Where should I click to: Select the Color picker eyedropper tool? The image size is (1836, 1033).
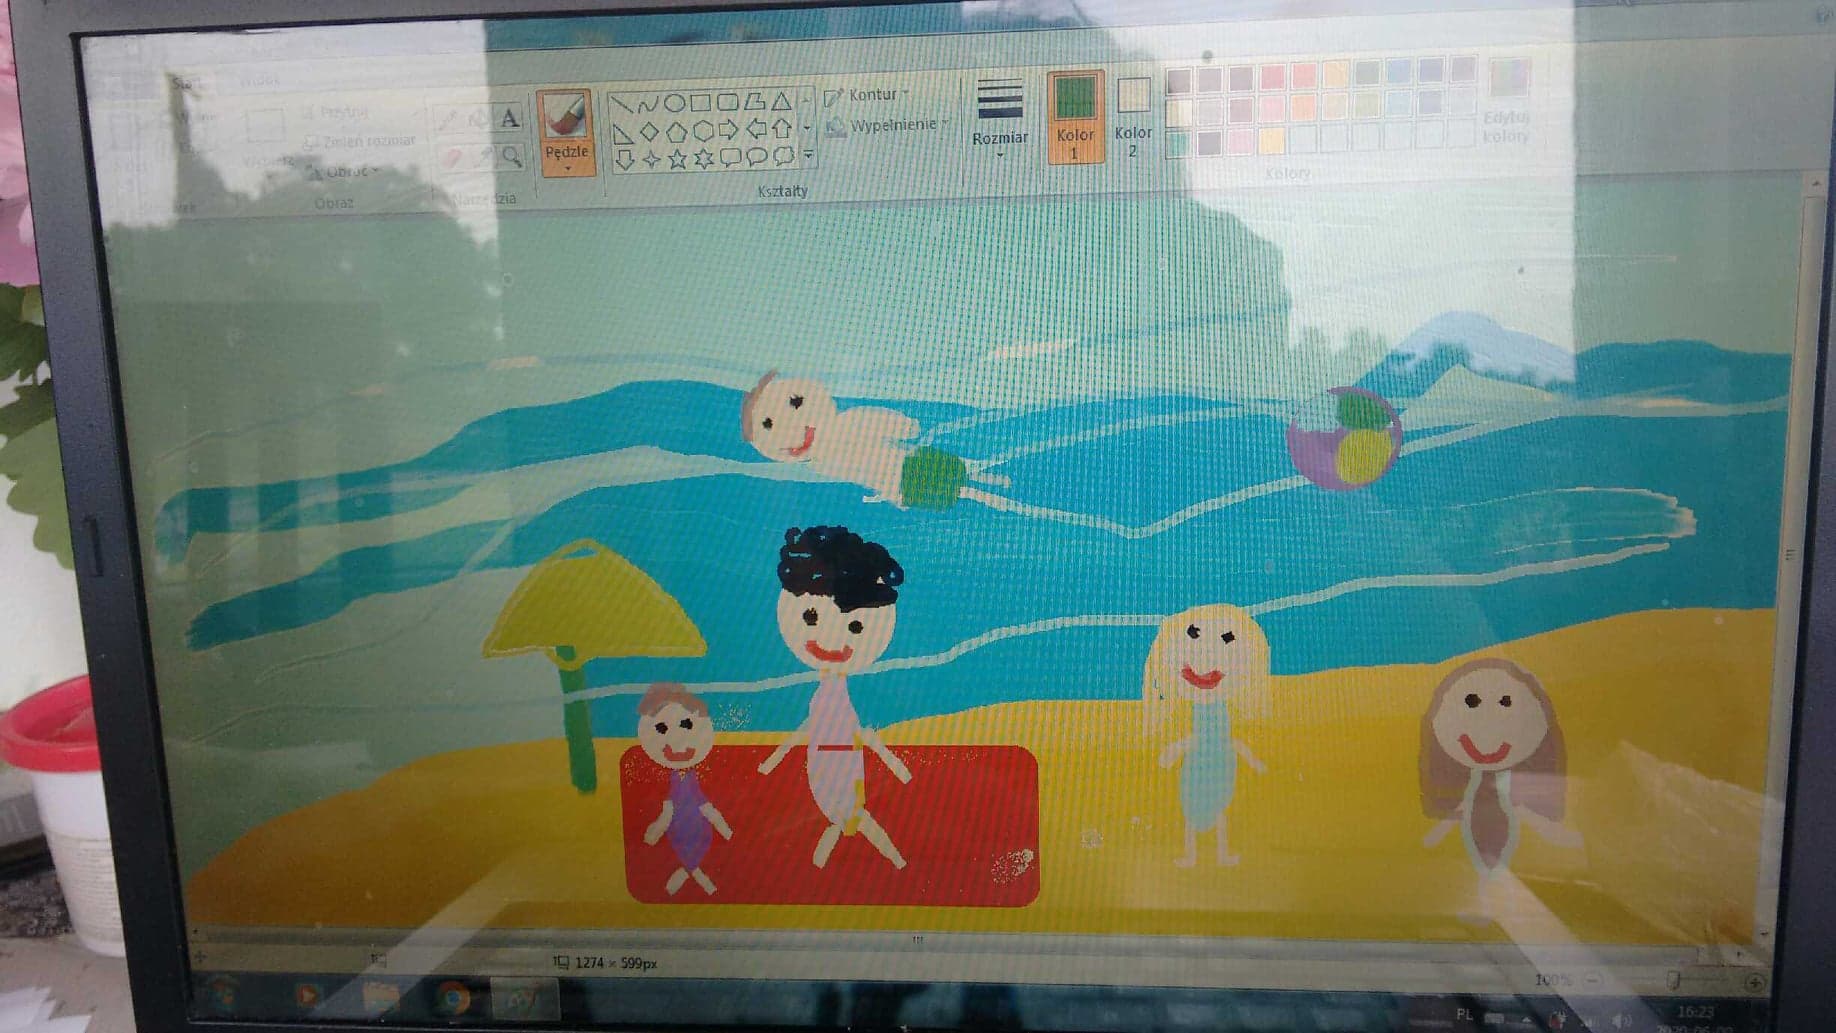[483, 157]
